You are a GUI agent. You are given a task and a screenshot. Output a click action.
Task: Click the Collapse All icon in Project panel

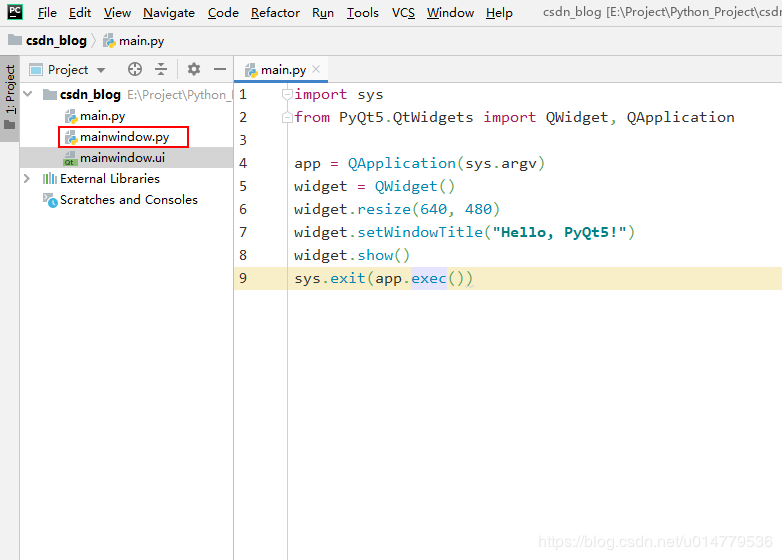pos(161,69)
